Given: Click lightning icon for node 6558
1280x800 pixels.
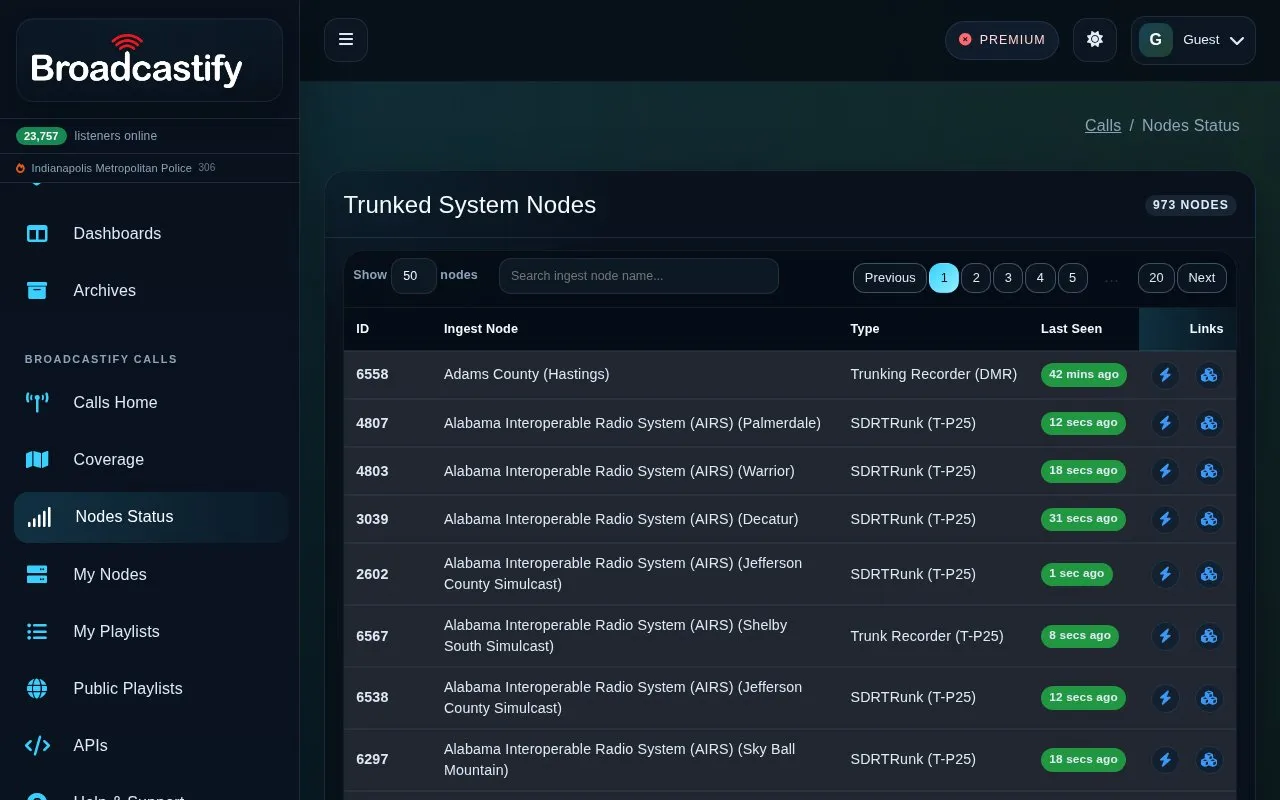Looking at the screenshot, I should click(x=1165, y=375).
